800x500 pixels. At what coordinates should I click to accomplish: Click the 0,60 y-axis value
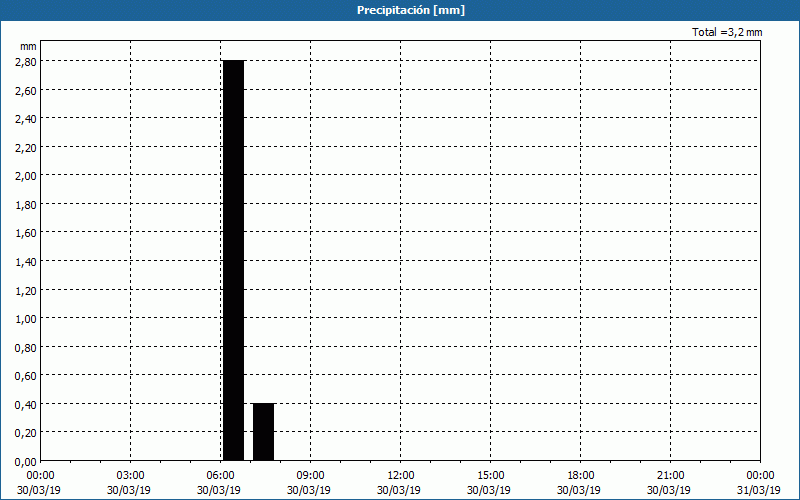click(27, 376)
